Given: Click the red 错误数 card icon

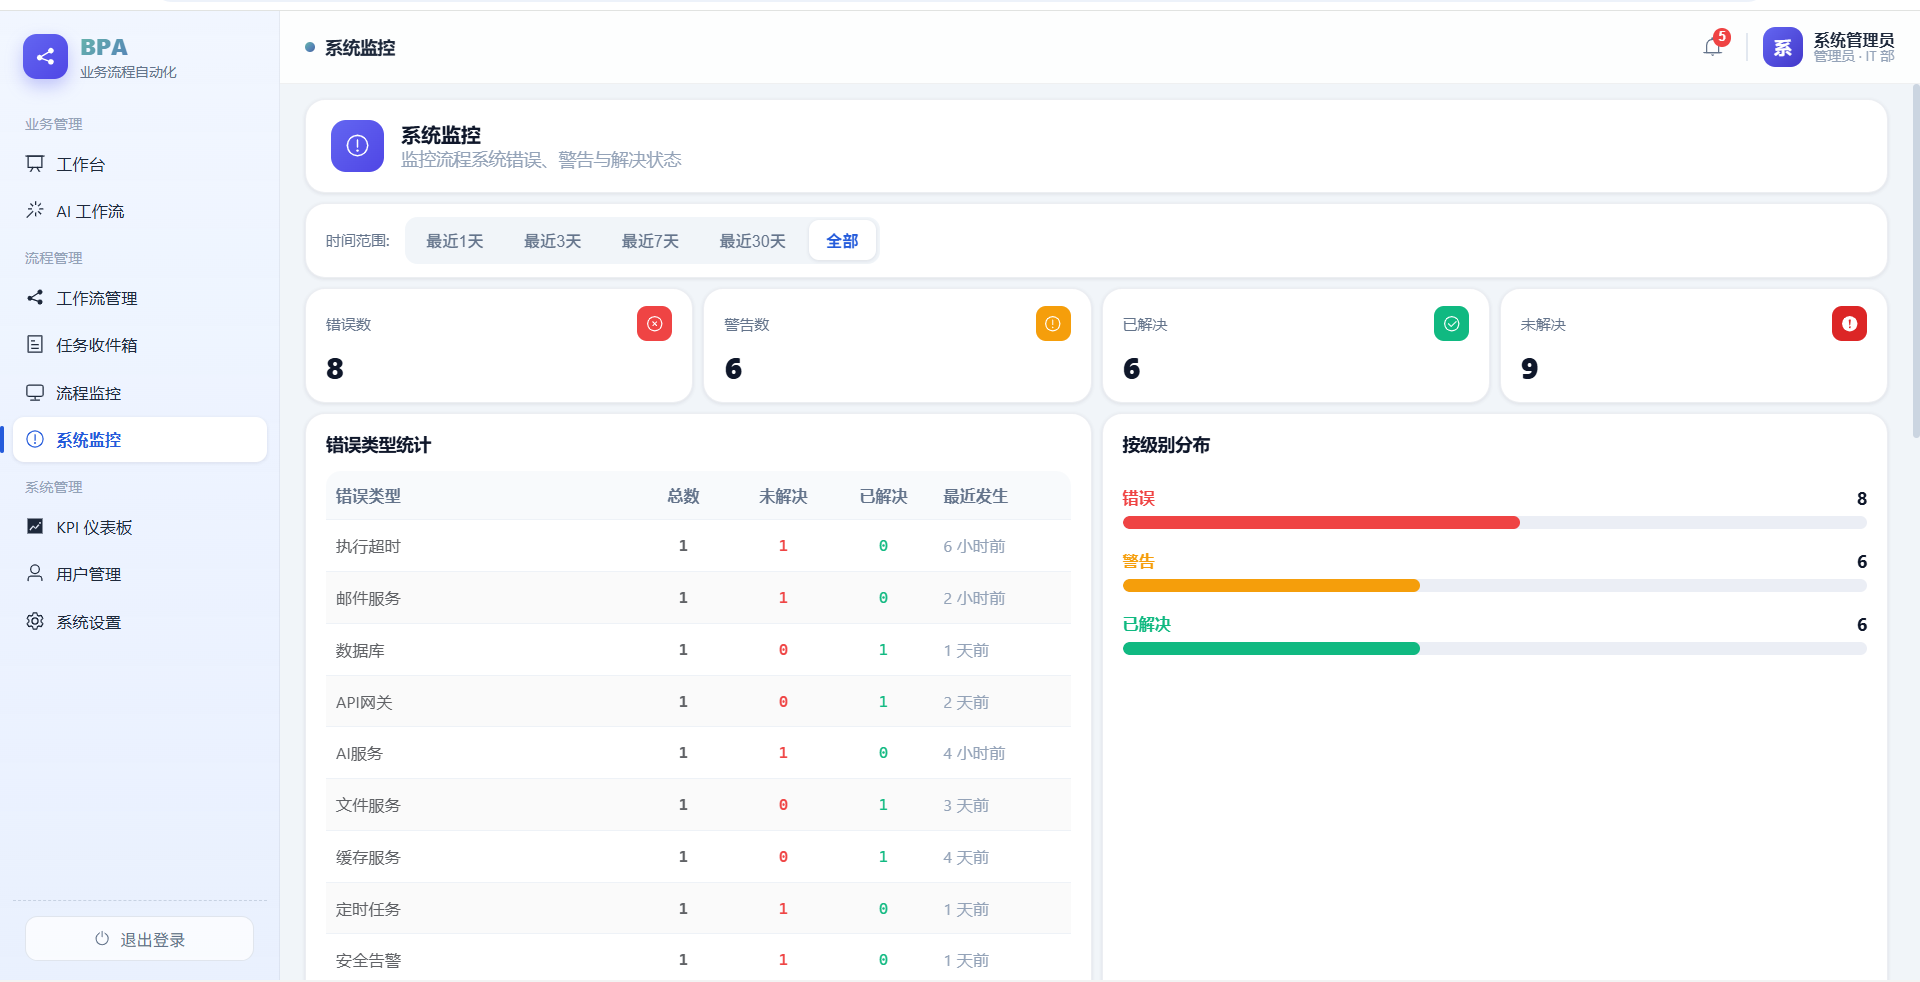Looking at the screenshot, I should (654, 324).
